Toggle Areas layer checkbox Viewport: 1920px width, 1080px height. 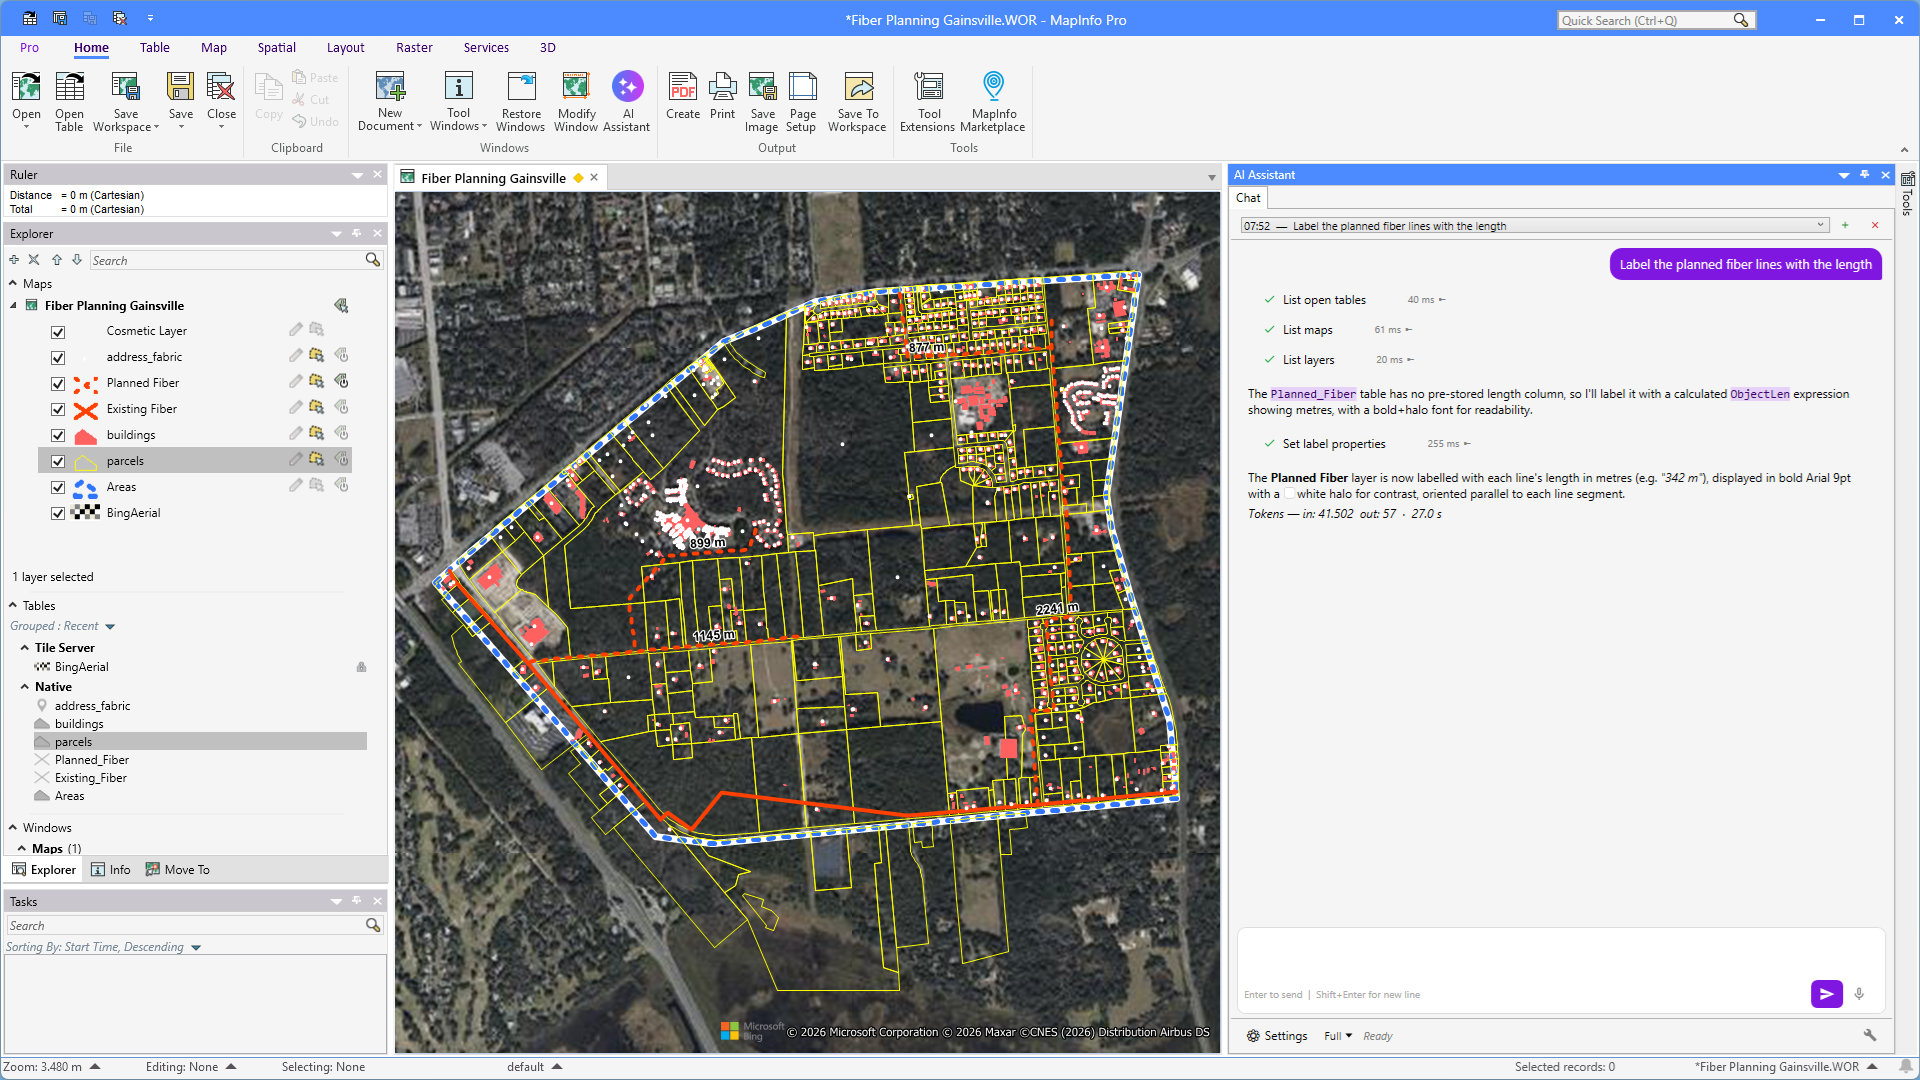pyautogui.click(x=58, y=488)
